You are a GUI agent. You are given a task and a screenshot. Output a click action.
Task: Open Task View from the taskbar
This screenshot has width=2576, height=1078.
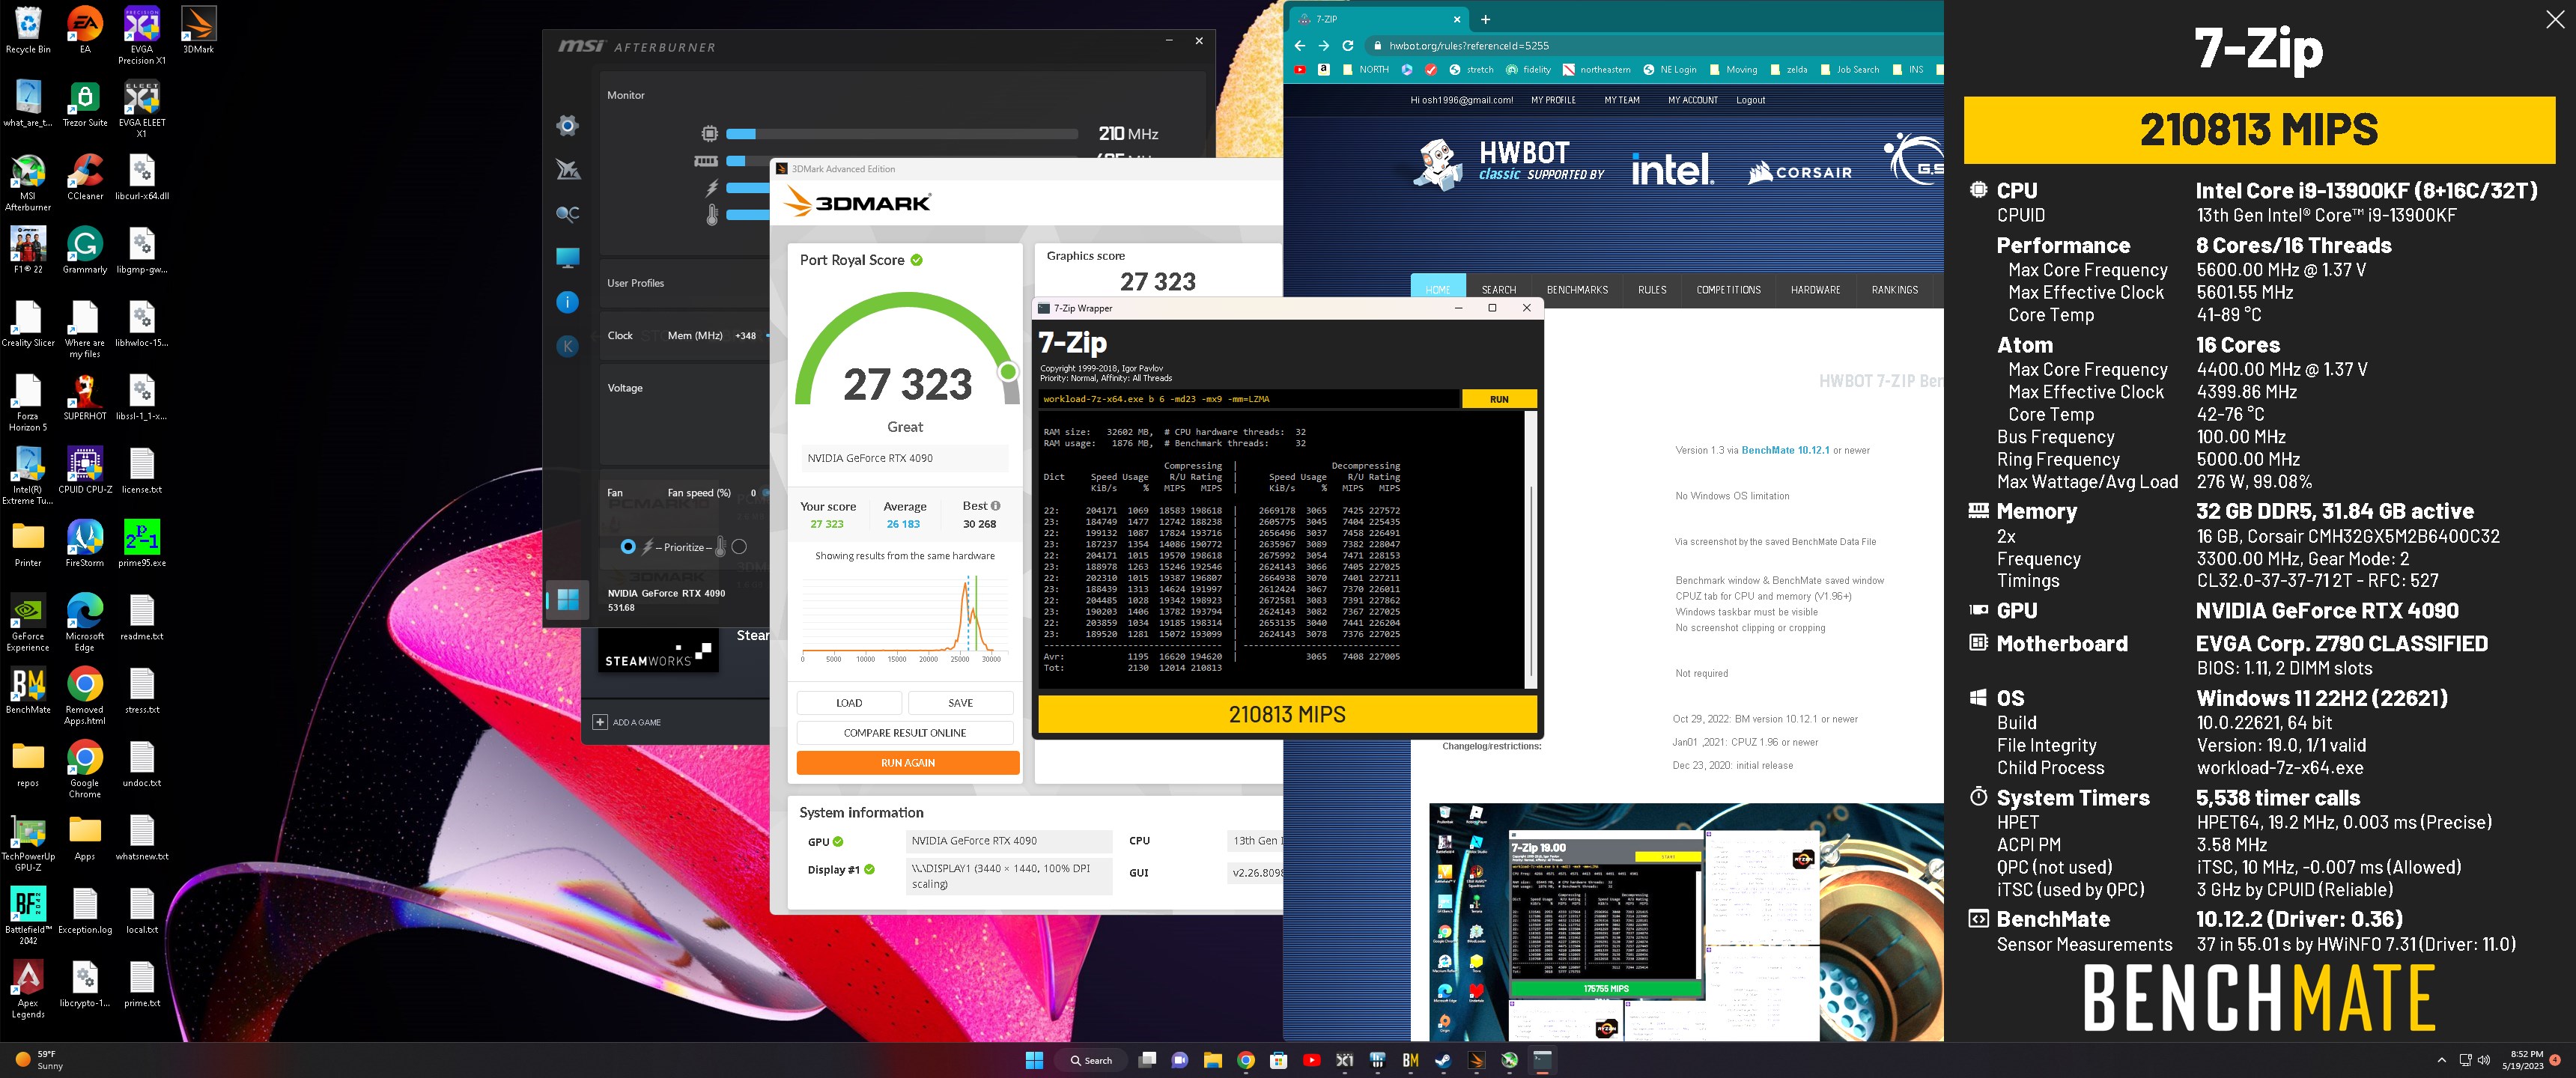1148,1060
